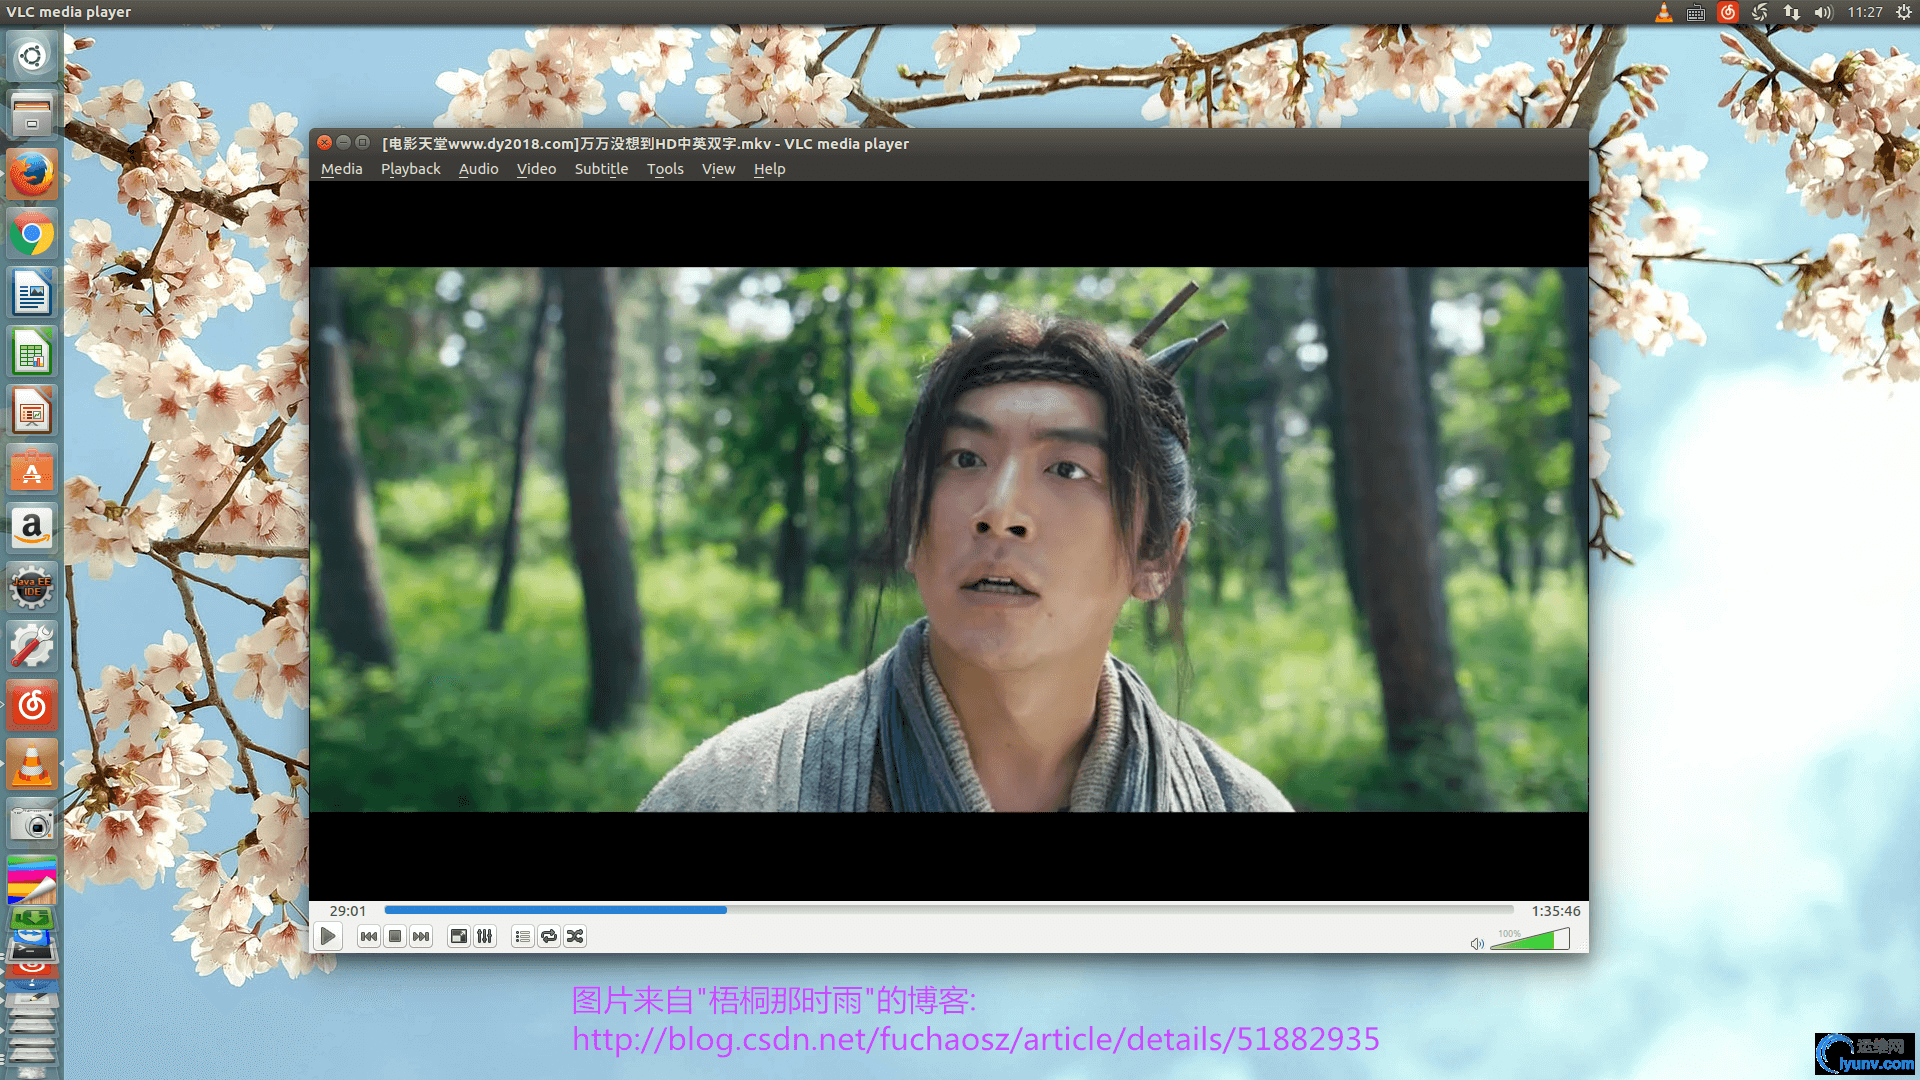Viewport: 1920px width, 1080px height.
Task: Stop playback with the stop button
Action: (395, 937)
